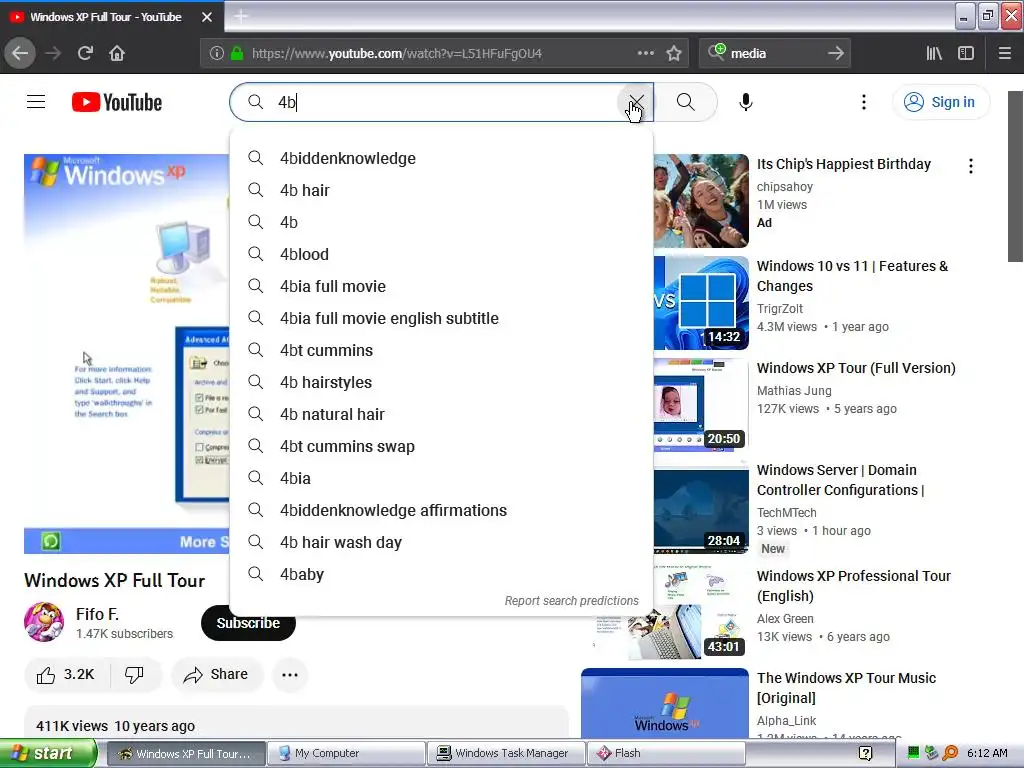Select suggestion 4b natural hair
The image size is (1024, 768).
[x=441, y=414]
